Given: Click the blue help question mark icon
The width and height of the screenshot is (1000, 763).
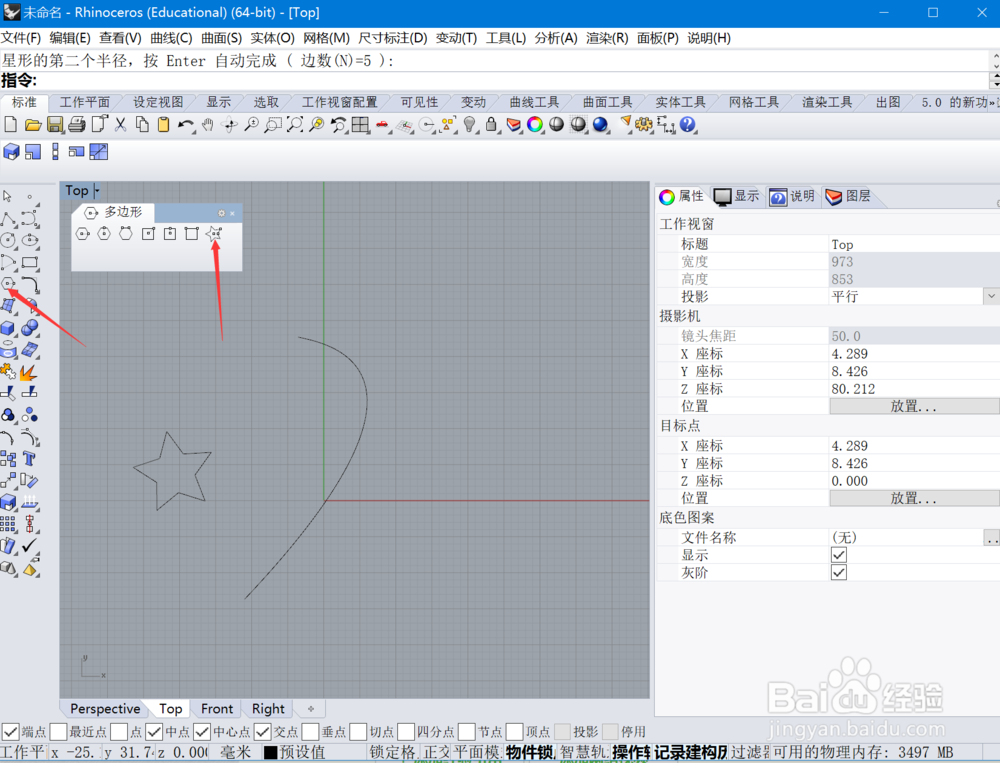Looking at the screenshot, I should point(688,124).
